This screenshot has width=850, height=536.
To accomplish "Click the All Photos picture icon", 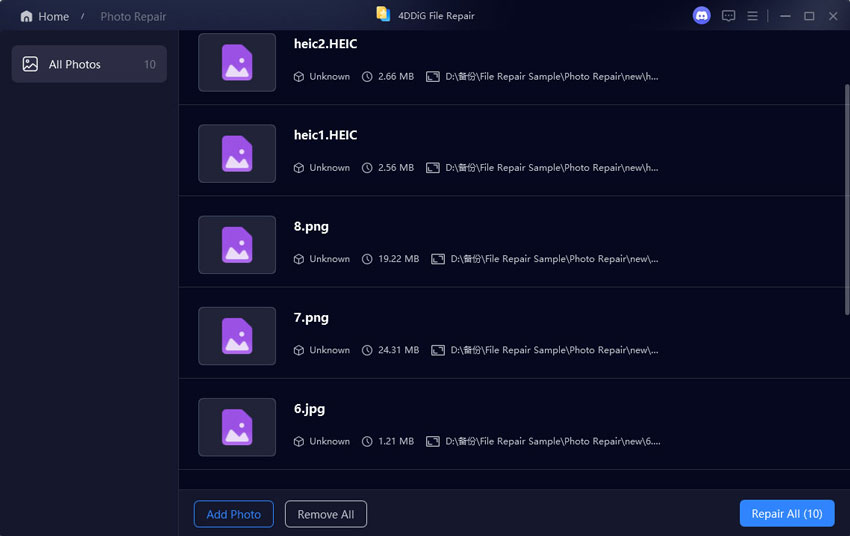I will tap(30, 64).
